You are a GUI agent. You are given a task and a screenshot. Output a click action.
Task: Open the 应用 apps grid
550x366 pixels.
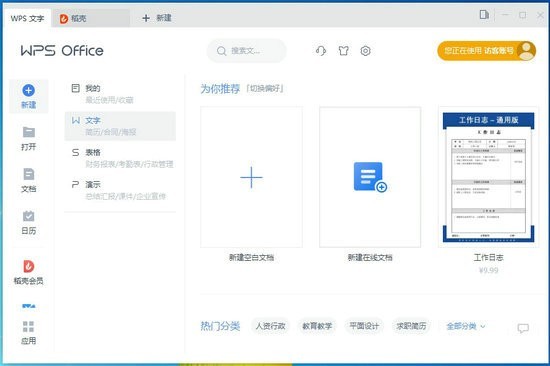coord(28,332)
